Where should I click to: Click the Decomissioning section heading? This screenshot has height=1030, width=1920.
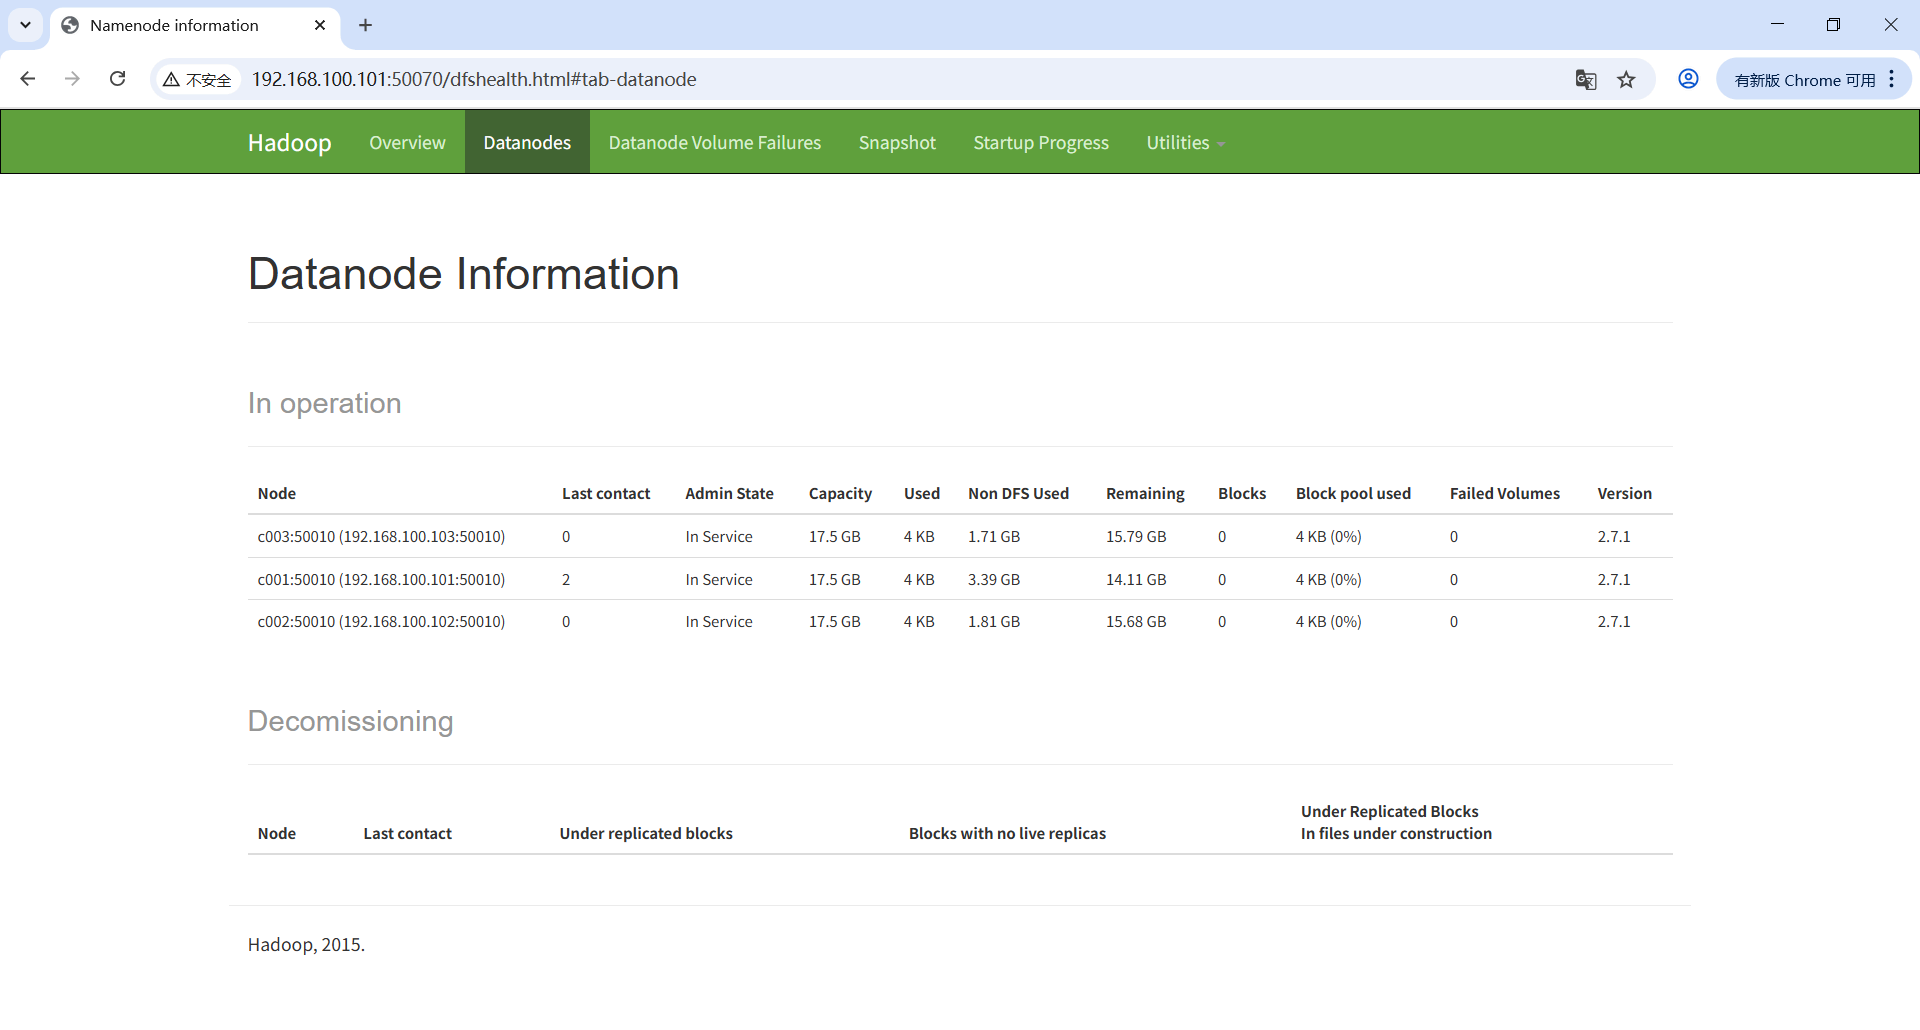350,721
